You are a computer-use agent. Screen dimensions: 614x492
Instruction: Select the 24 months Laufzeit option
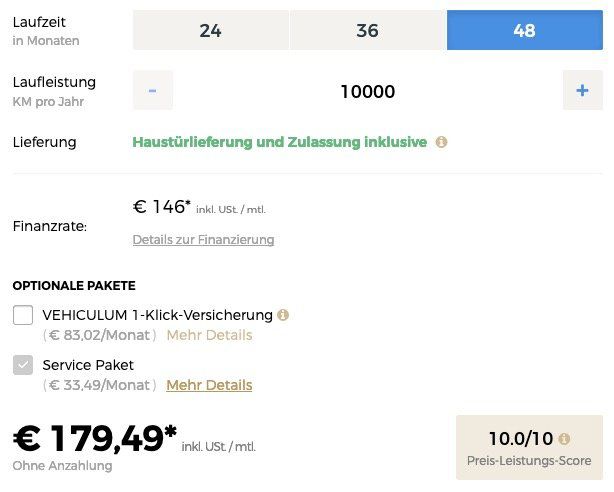coord(211,30)
